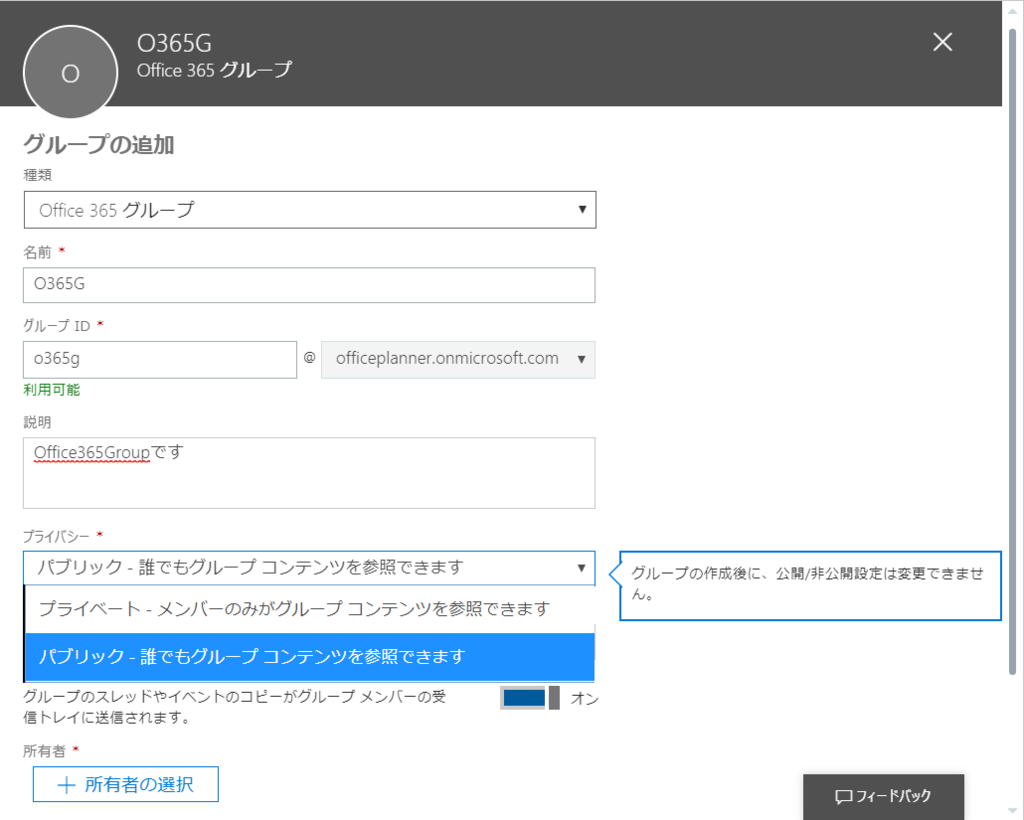1024x820 pixels.
Task: Click the O365G title in the header
Action: pos(174,43)
